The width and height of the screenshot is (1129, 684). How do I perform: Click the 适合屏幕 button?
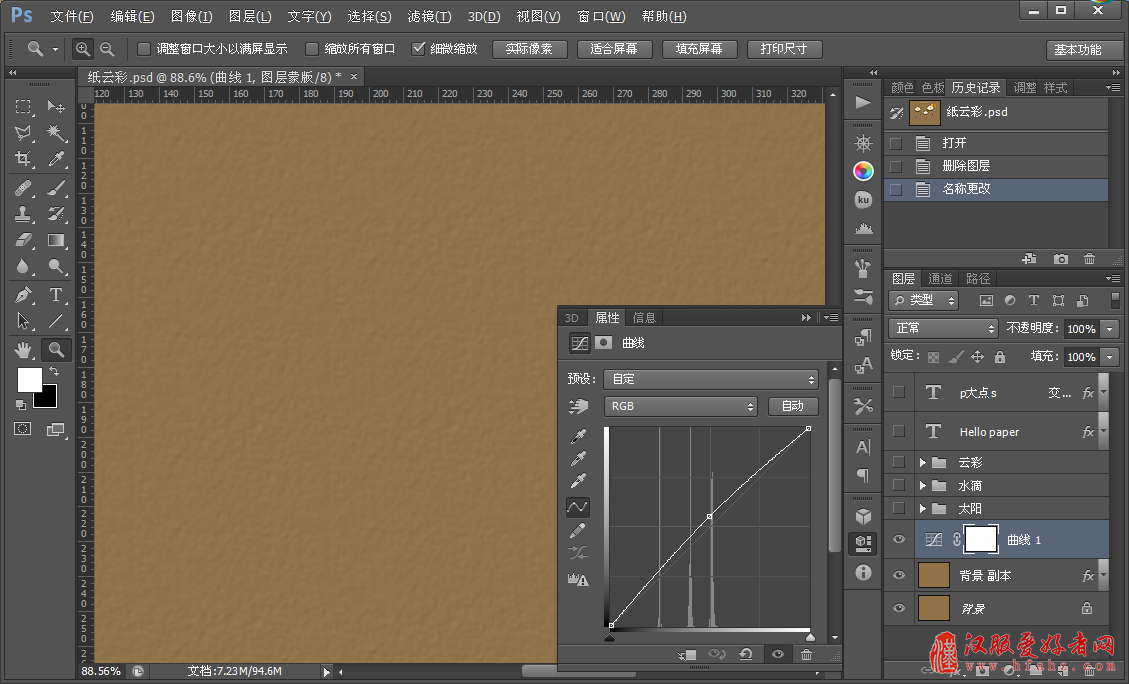[614, 49]
